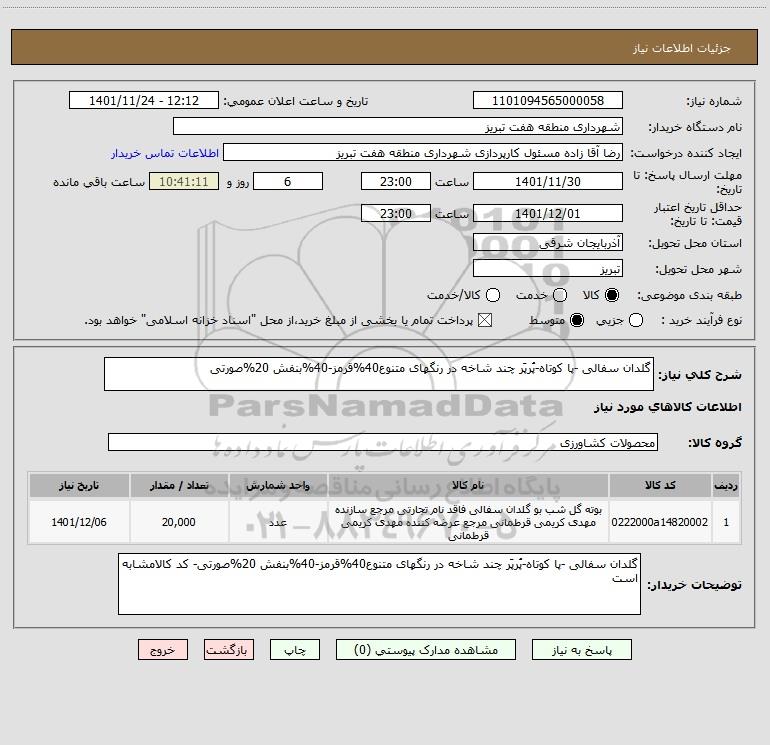Click the شرح کلی نیاز description box
This screenshot has width=770, height=745.
pyautogui.click(x=379, y=374)
